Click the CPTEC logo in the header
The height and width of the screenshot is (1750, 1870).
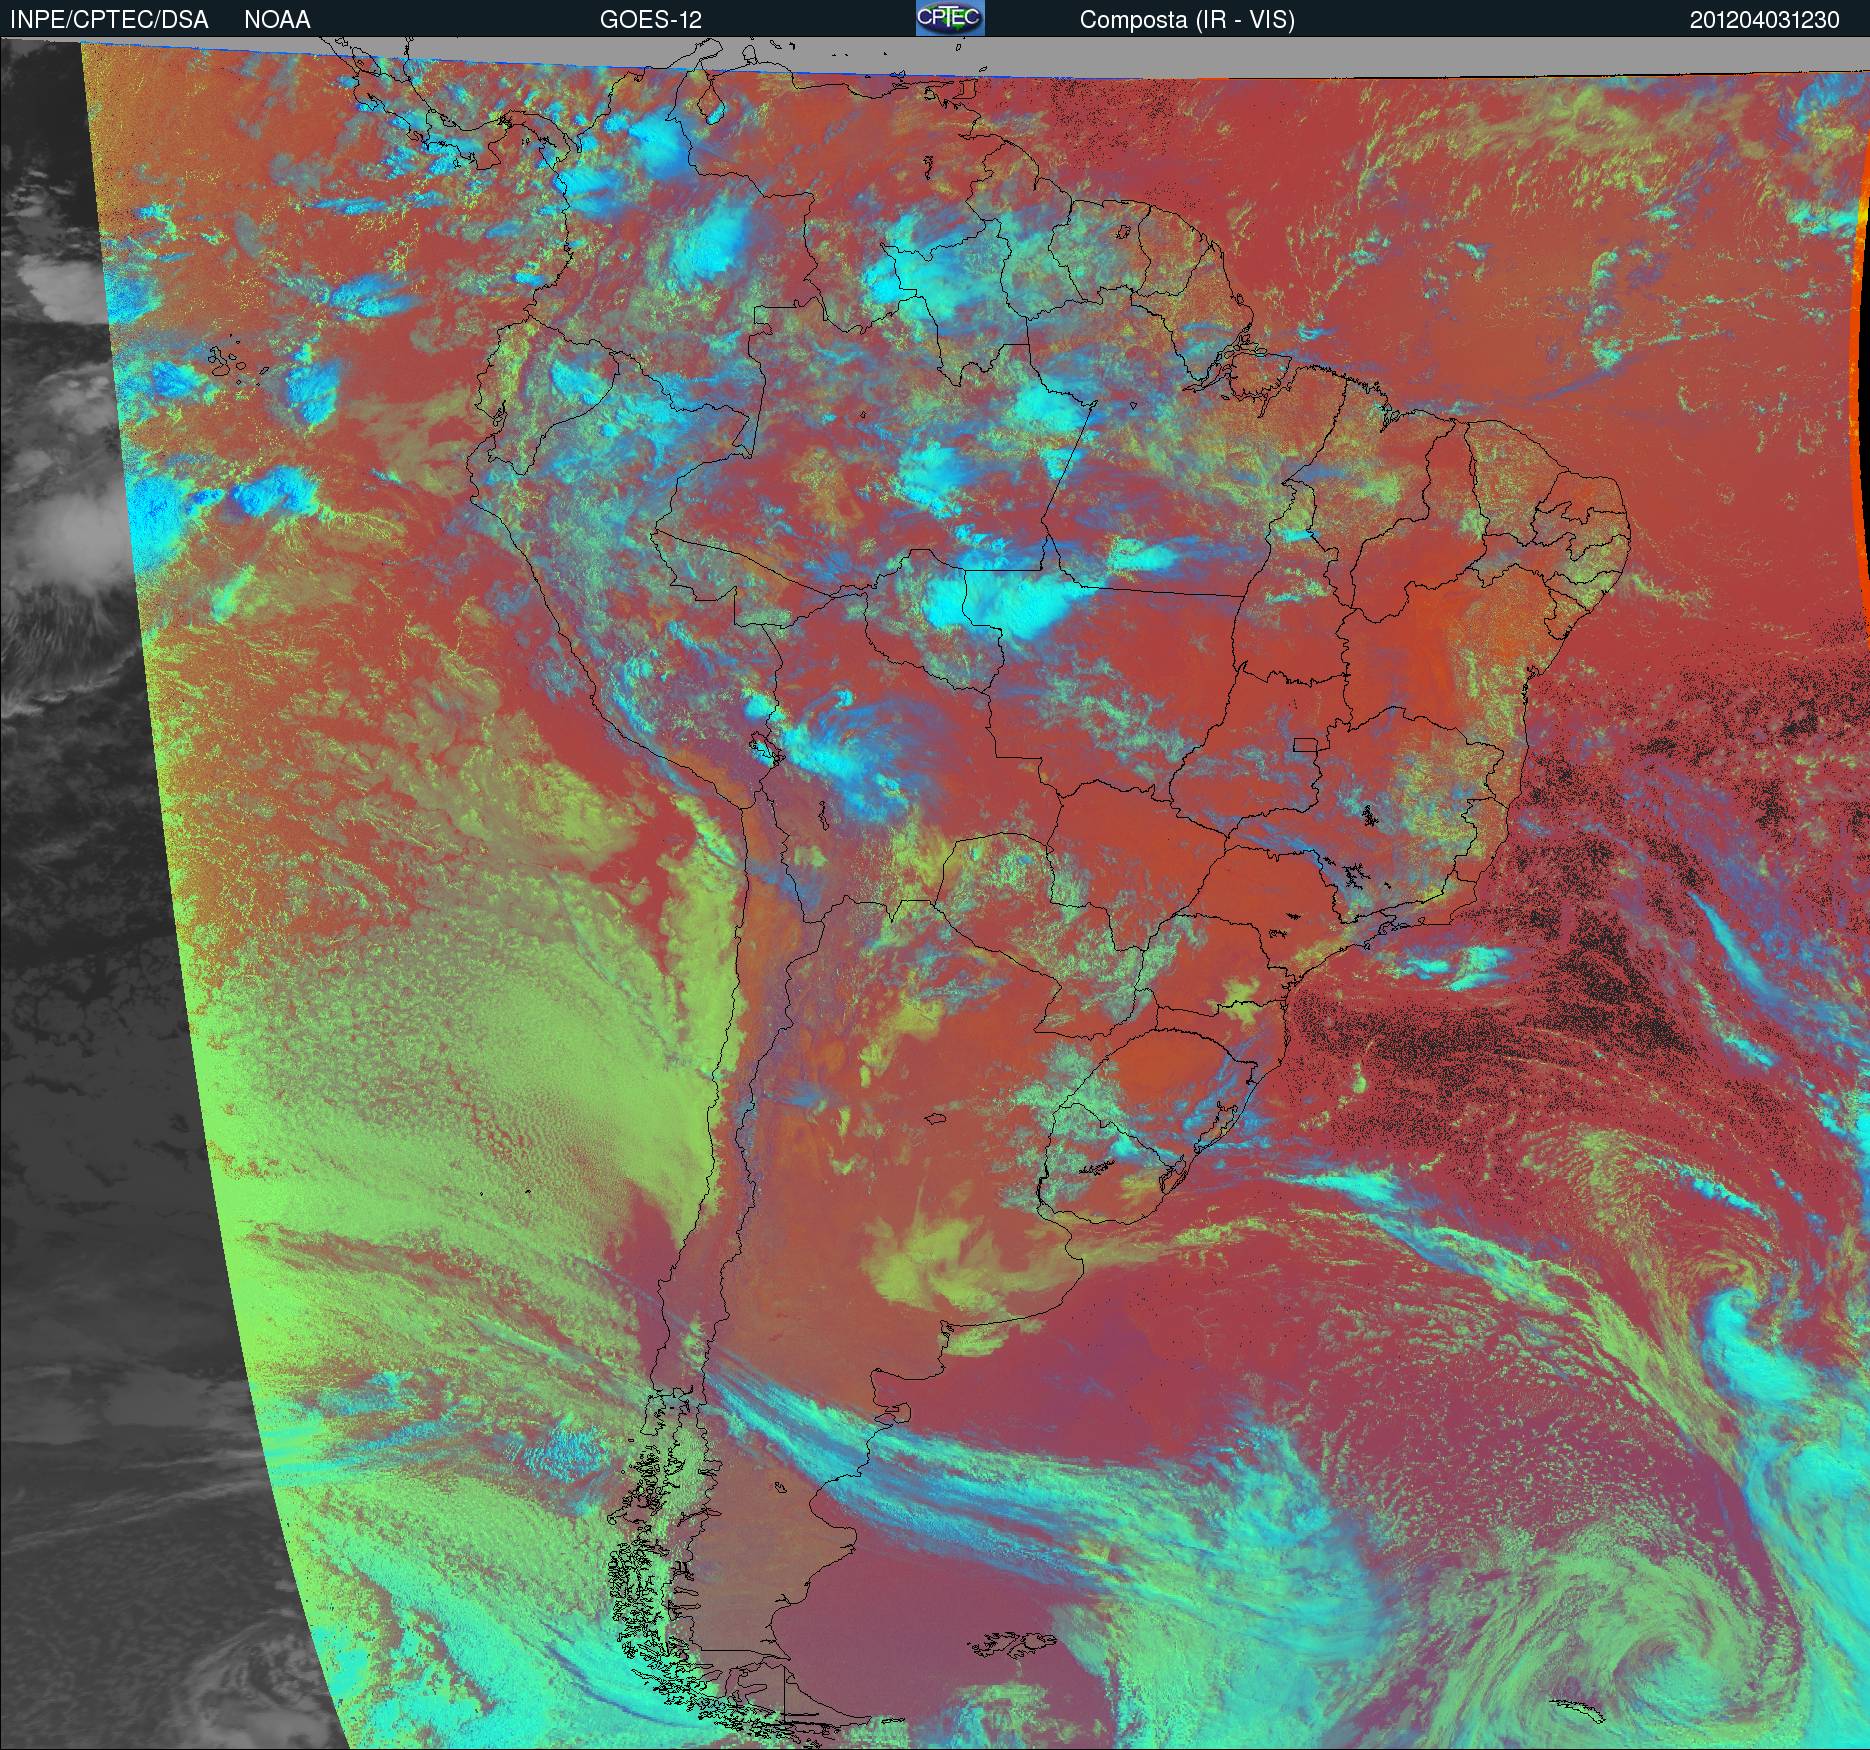(950, 18)
